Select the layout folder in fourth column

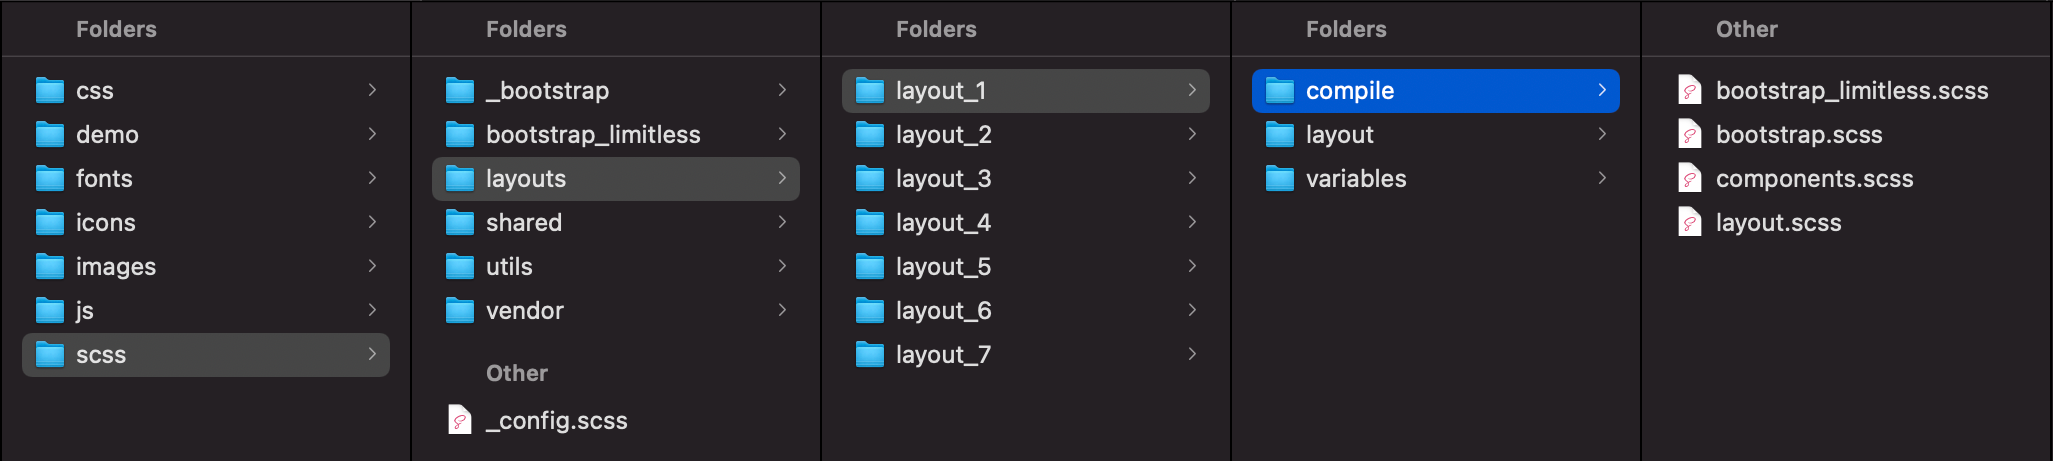1339,135
